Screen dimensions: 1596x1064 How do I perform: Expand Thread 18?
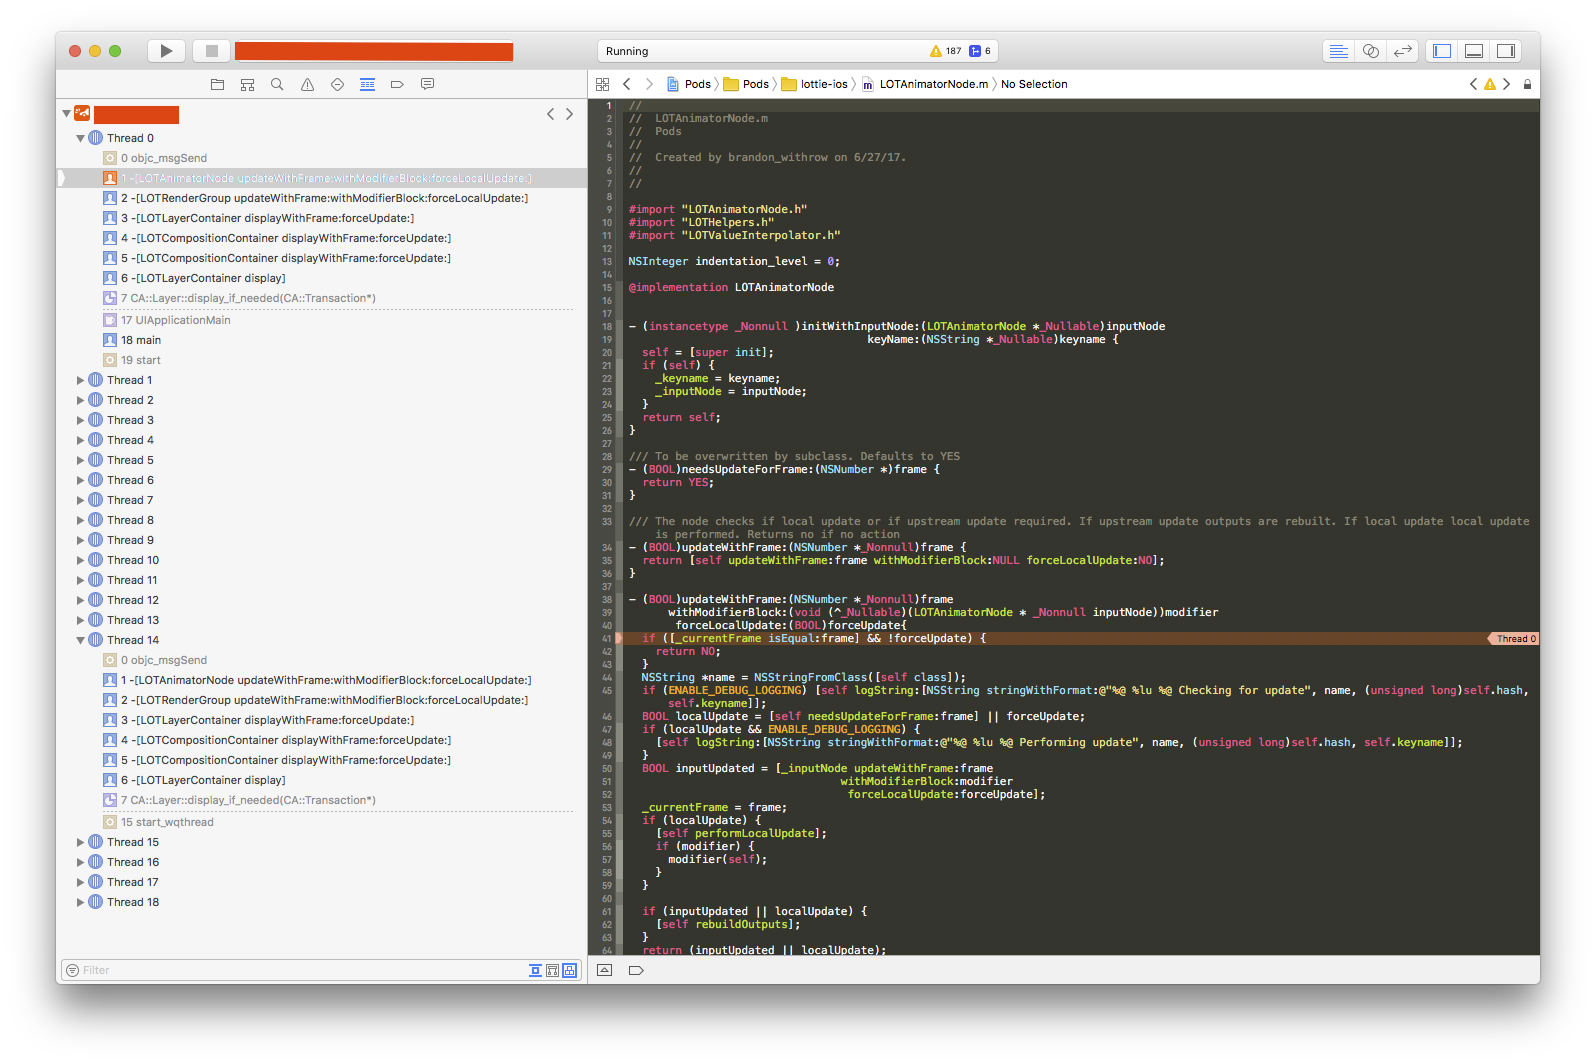81,902
